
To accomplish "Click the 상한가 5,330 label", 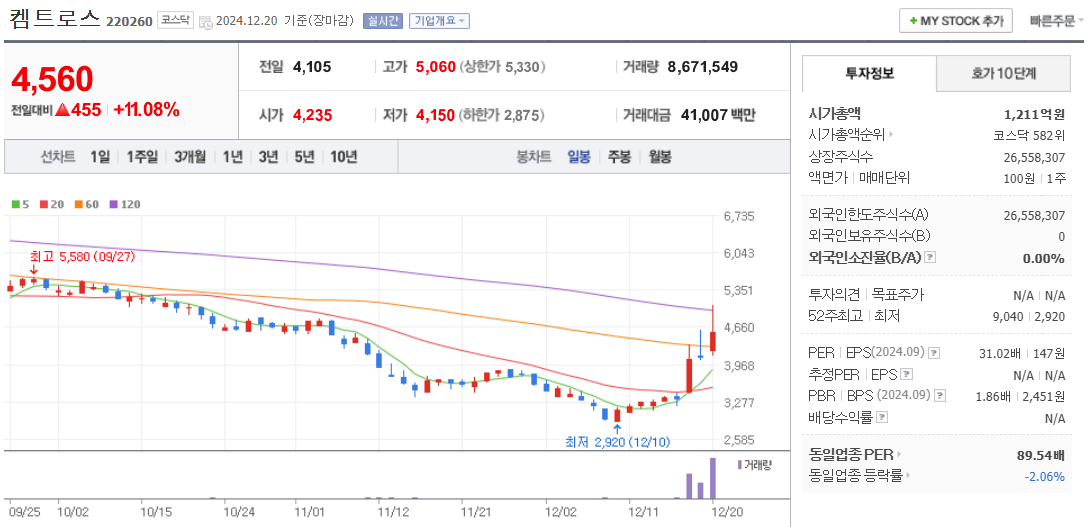I will coord(502,67).
